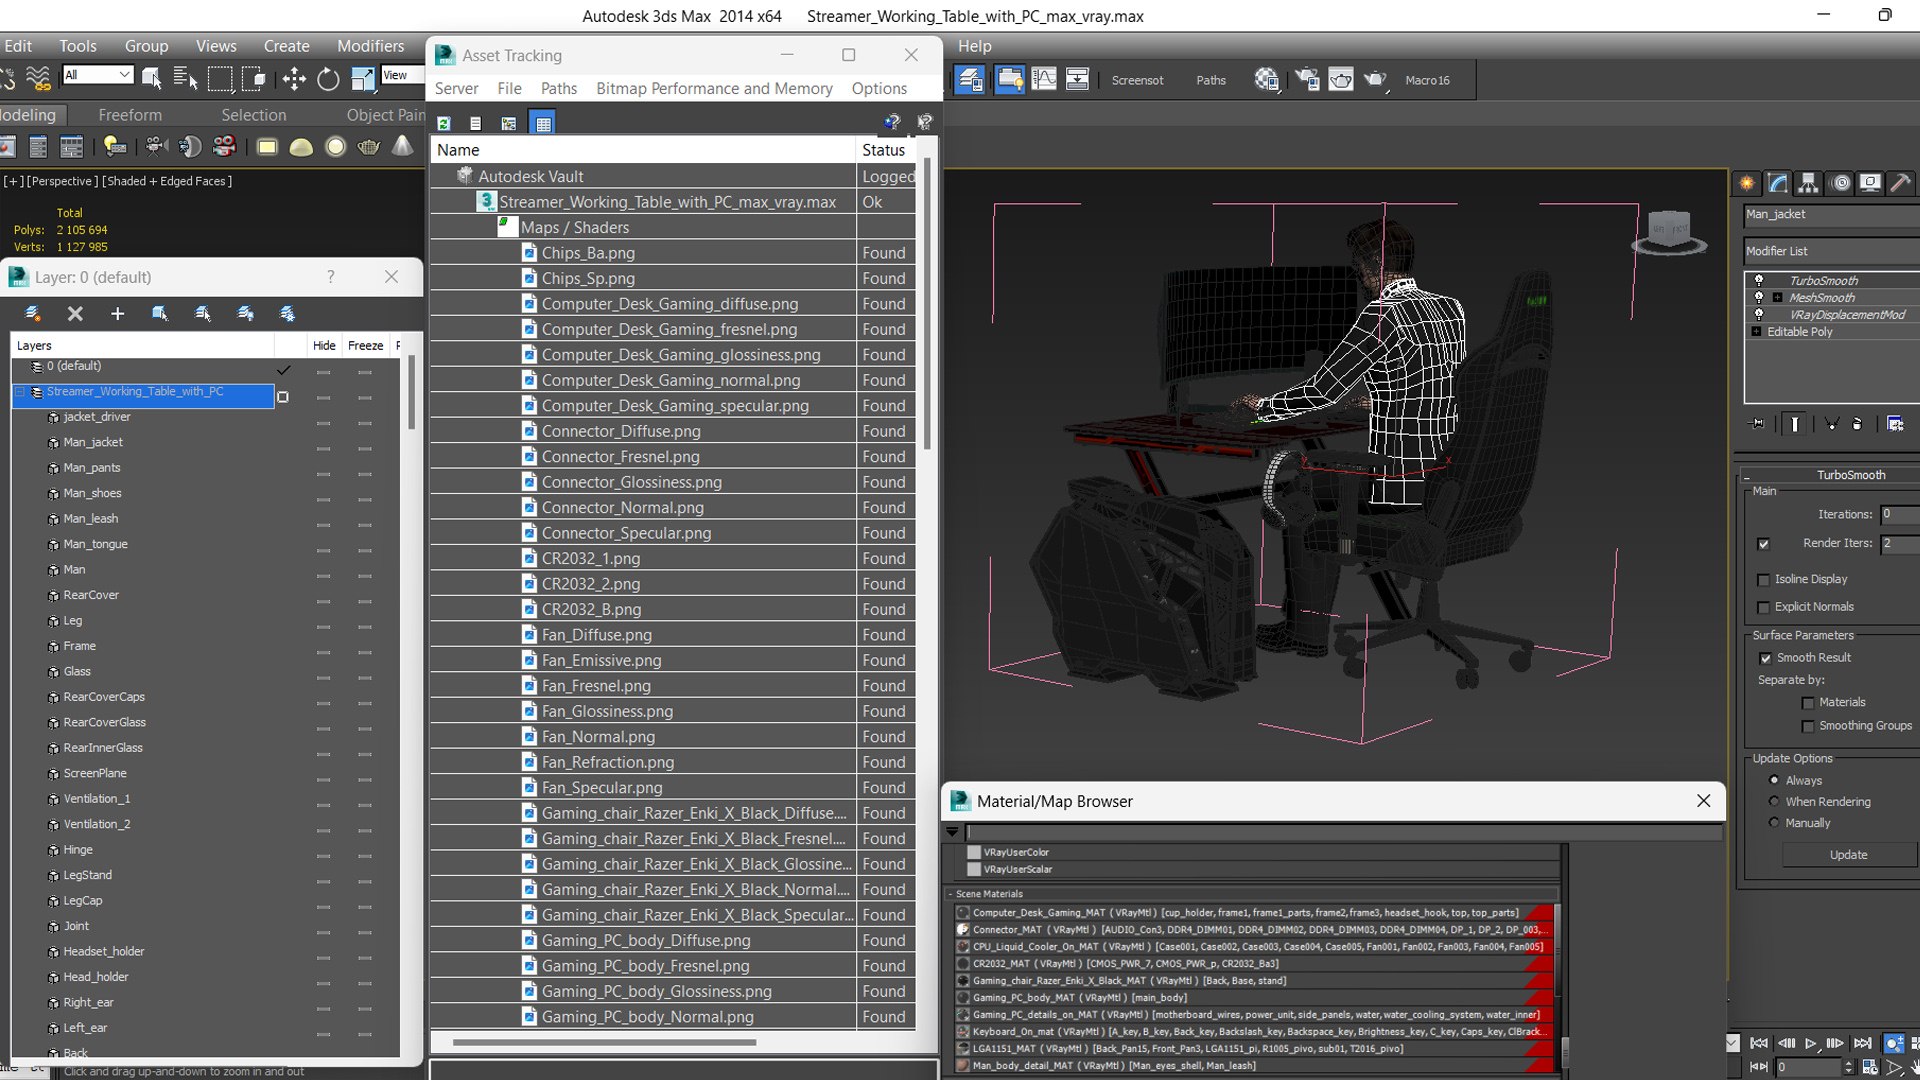Click the Select Object tool

tap(152, 79)
